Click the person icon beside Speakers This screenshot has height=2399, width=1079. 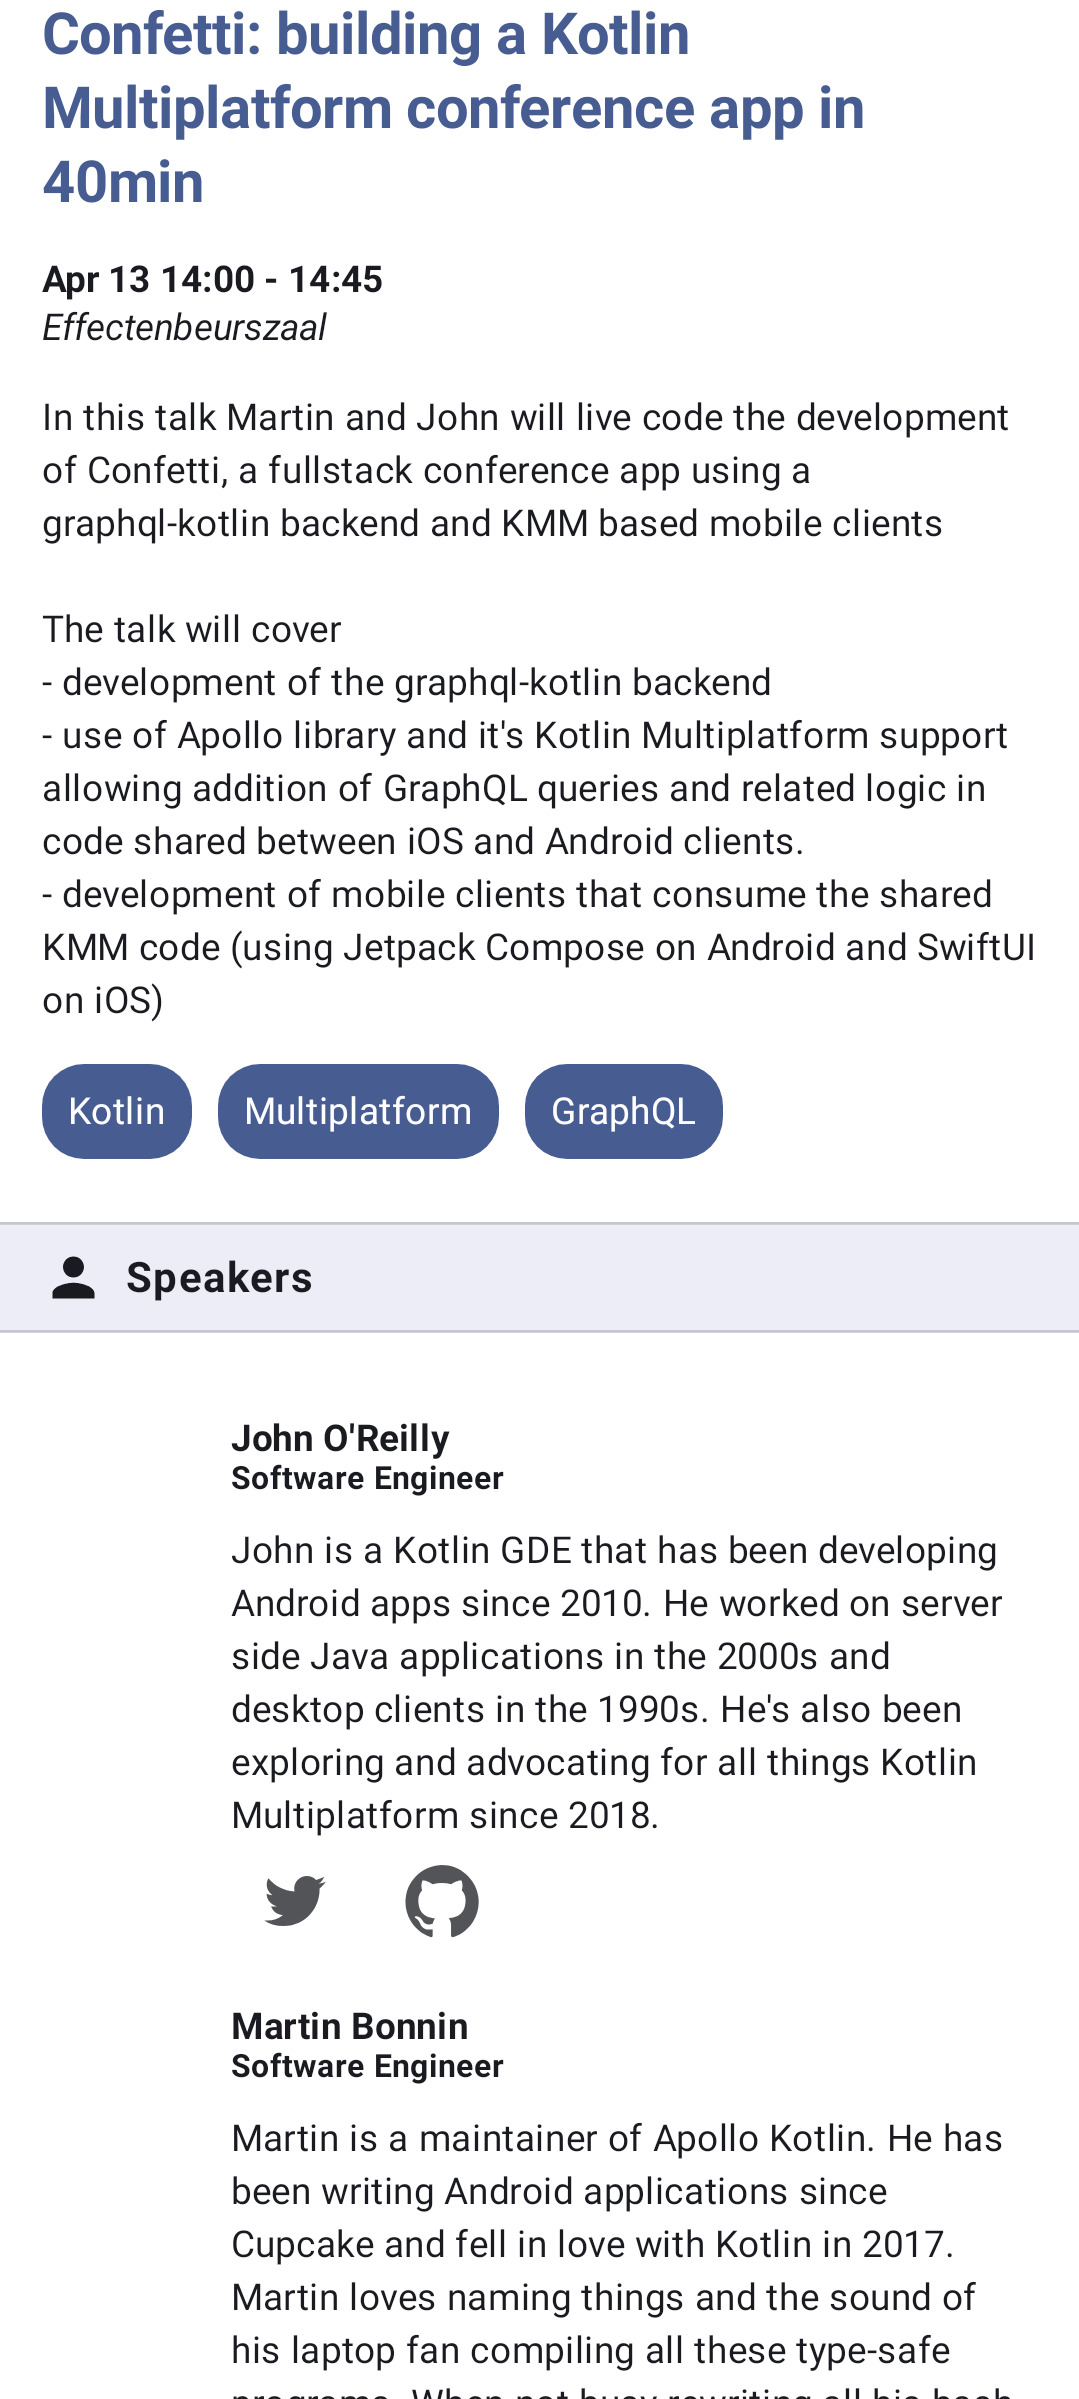point(73,1278)
